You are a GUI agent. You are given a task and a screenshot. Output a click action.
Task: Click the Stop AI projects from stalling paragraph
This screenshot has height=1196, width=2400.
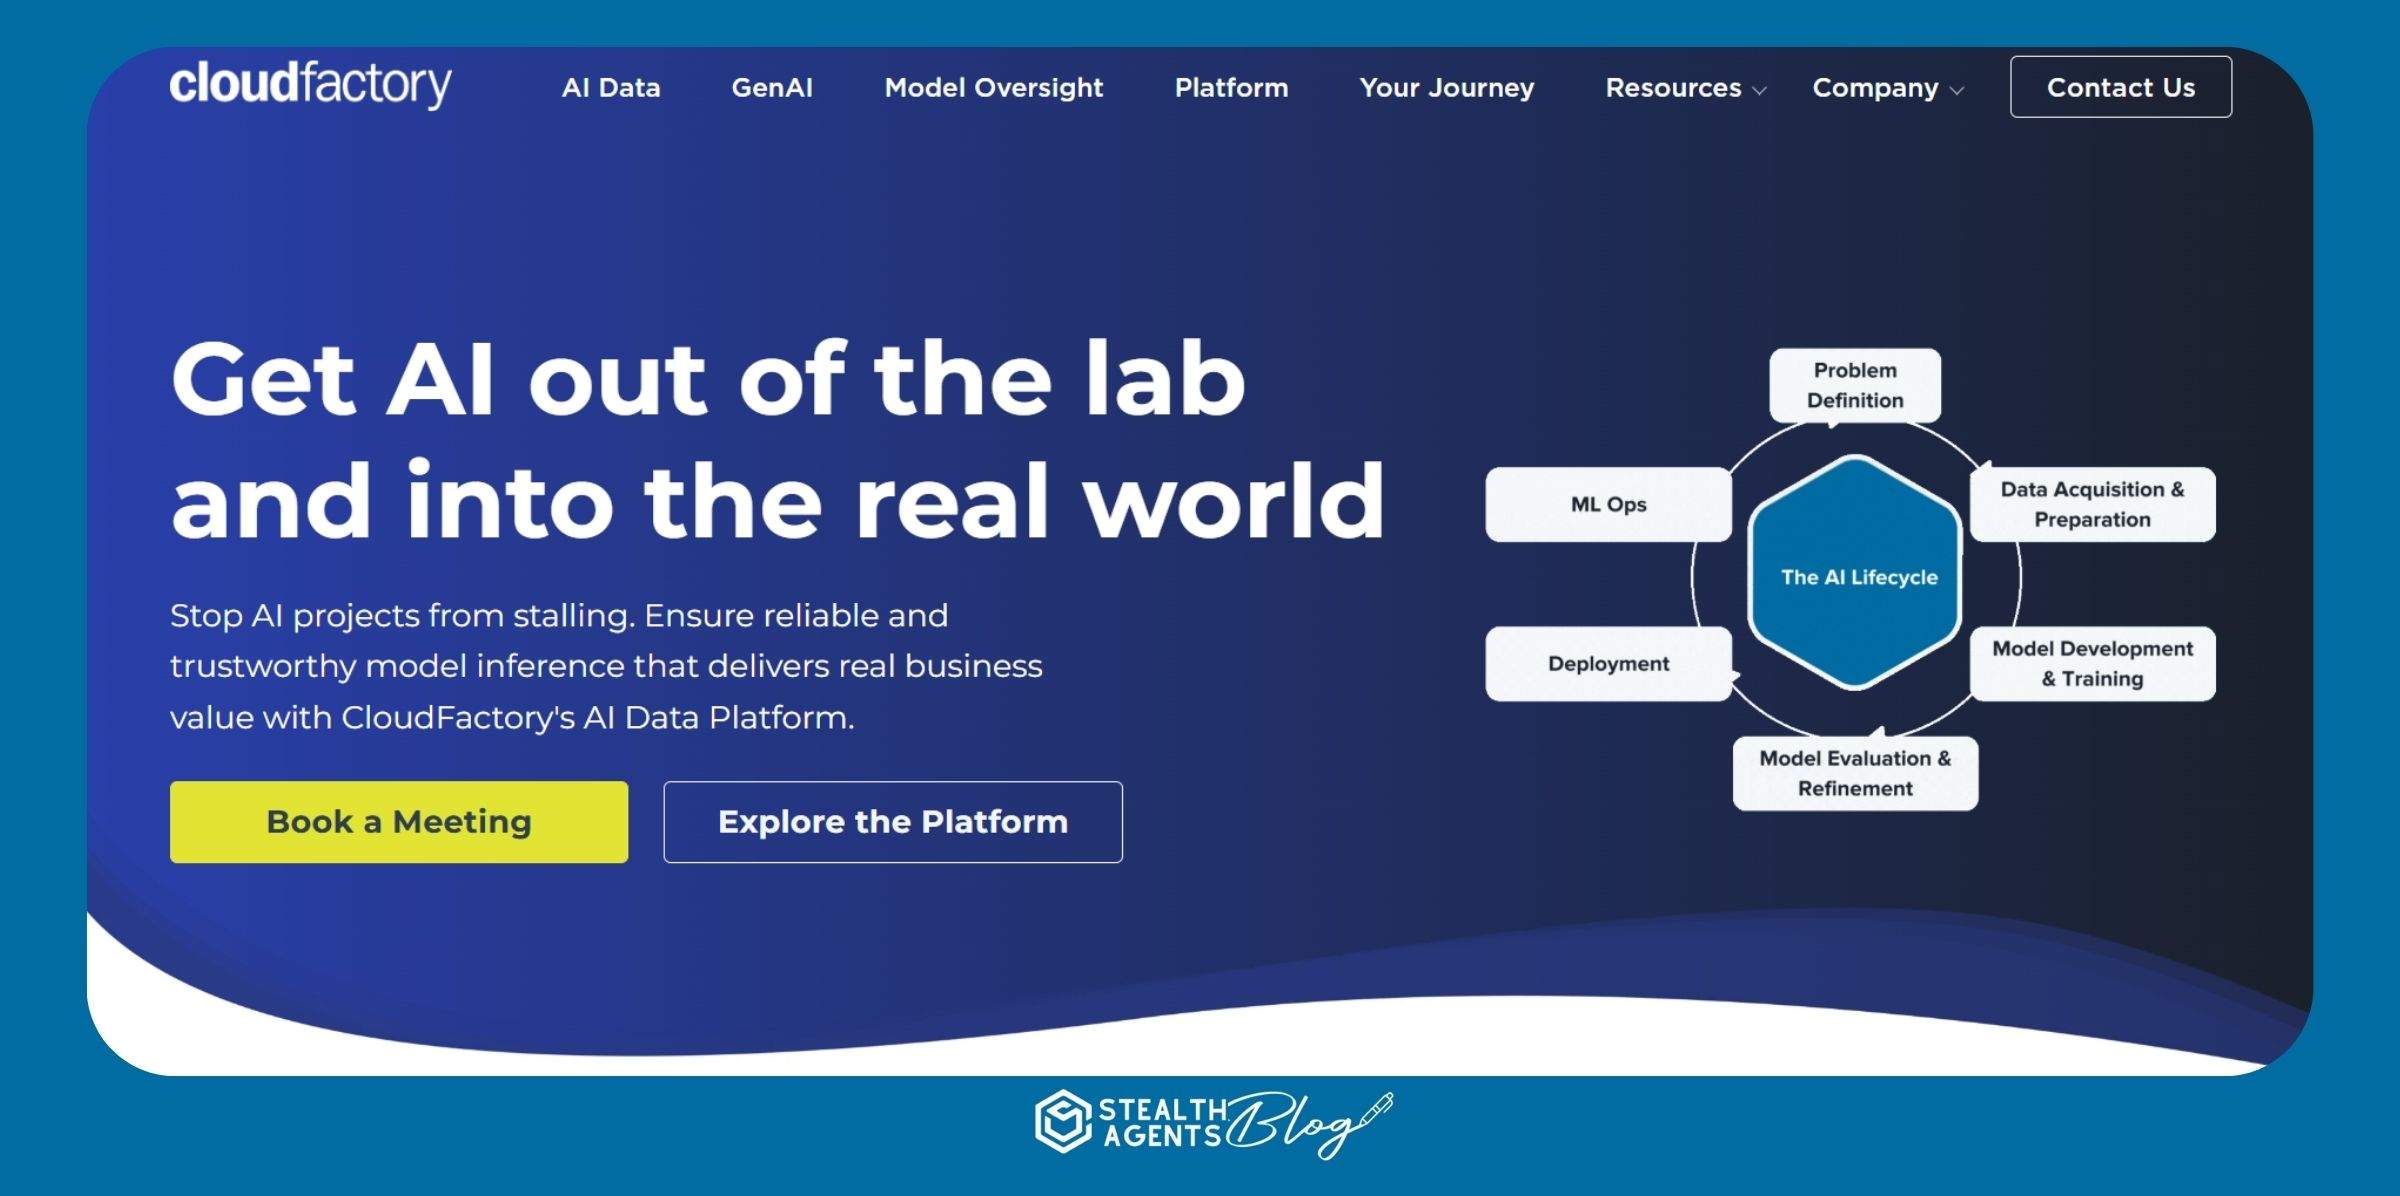[x=606, y=666]
